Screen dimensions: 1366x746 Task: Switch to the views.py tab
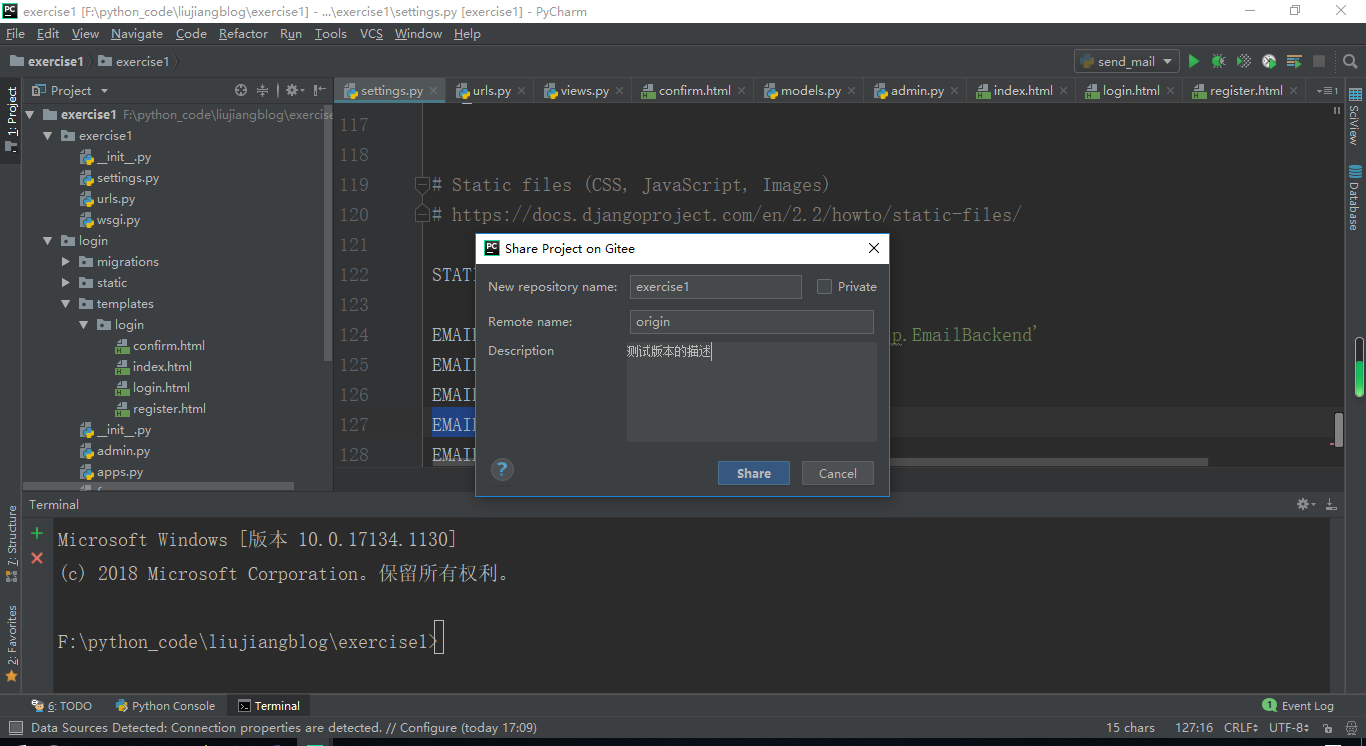click(584, 91)
